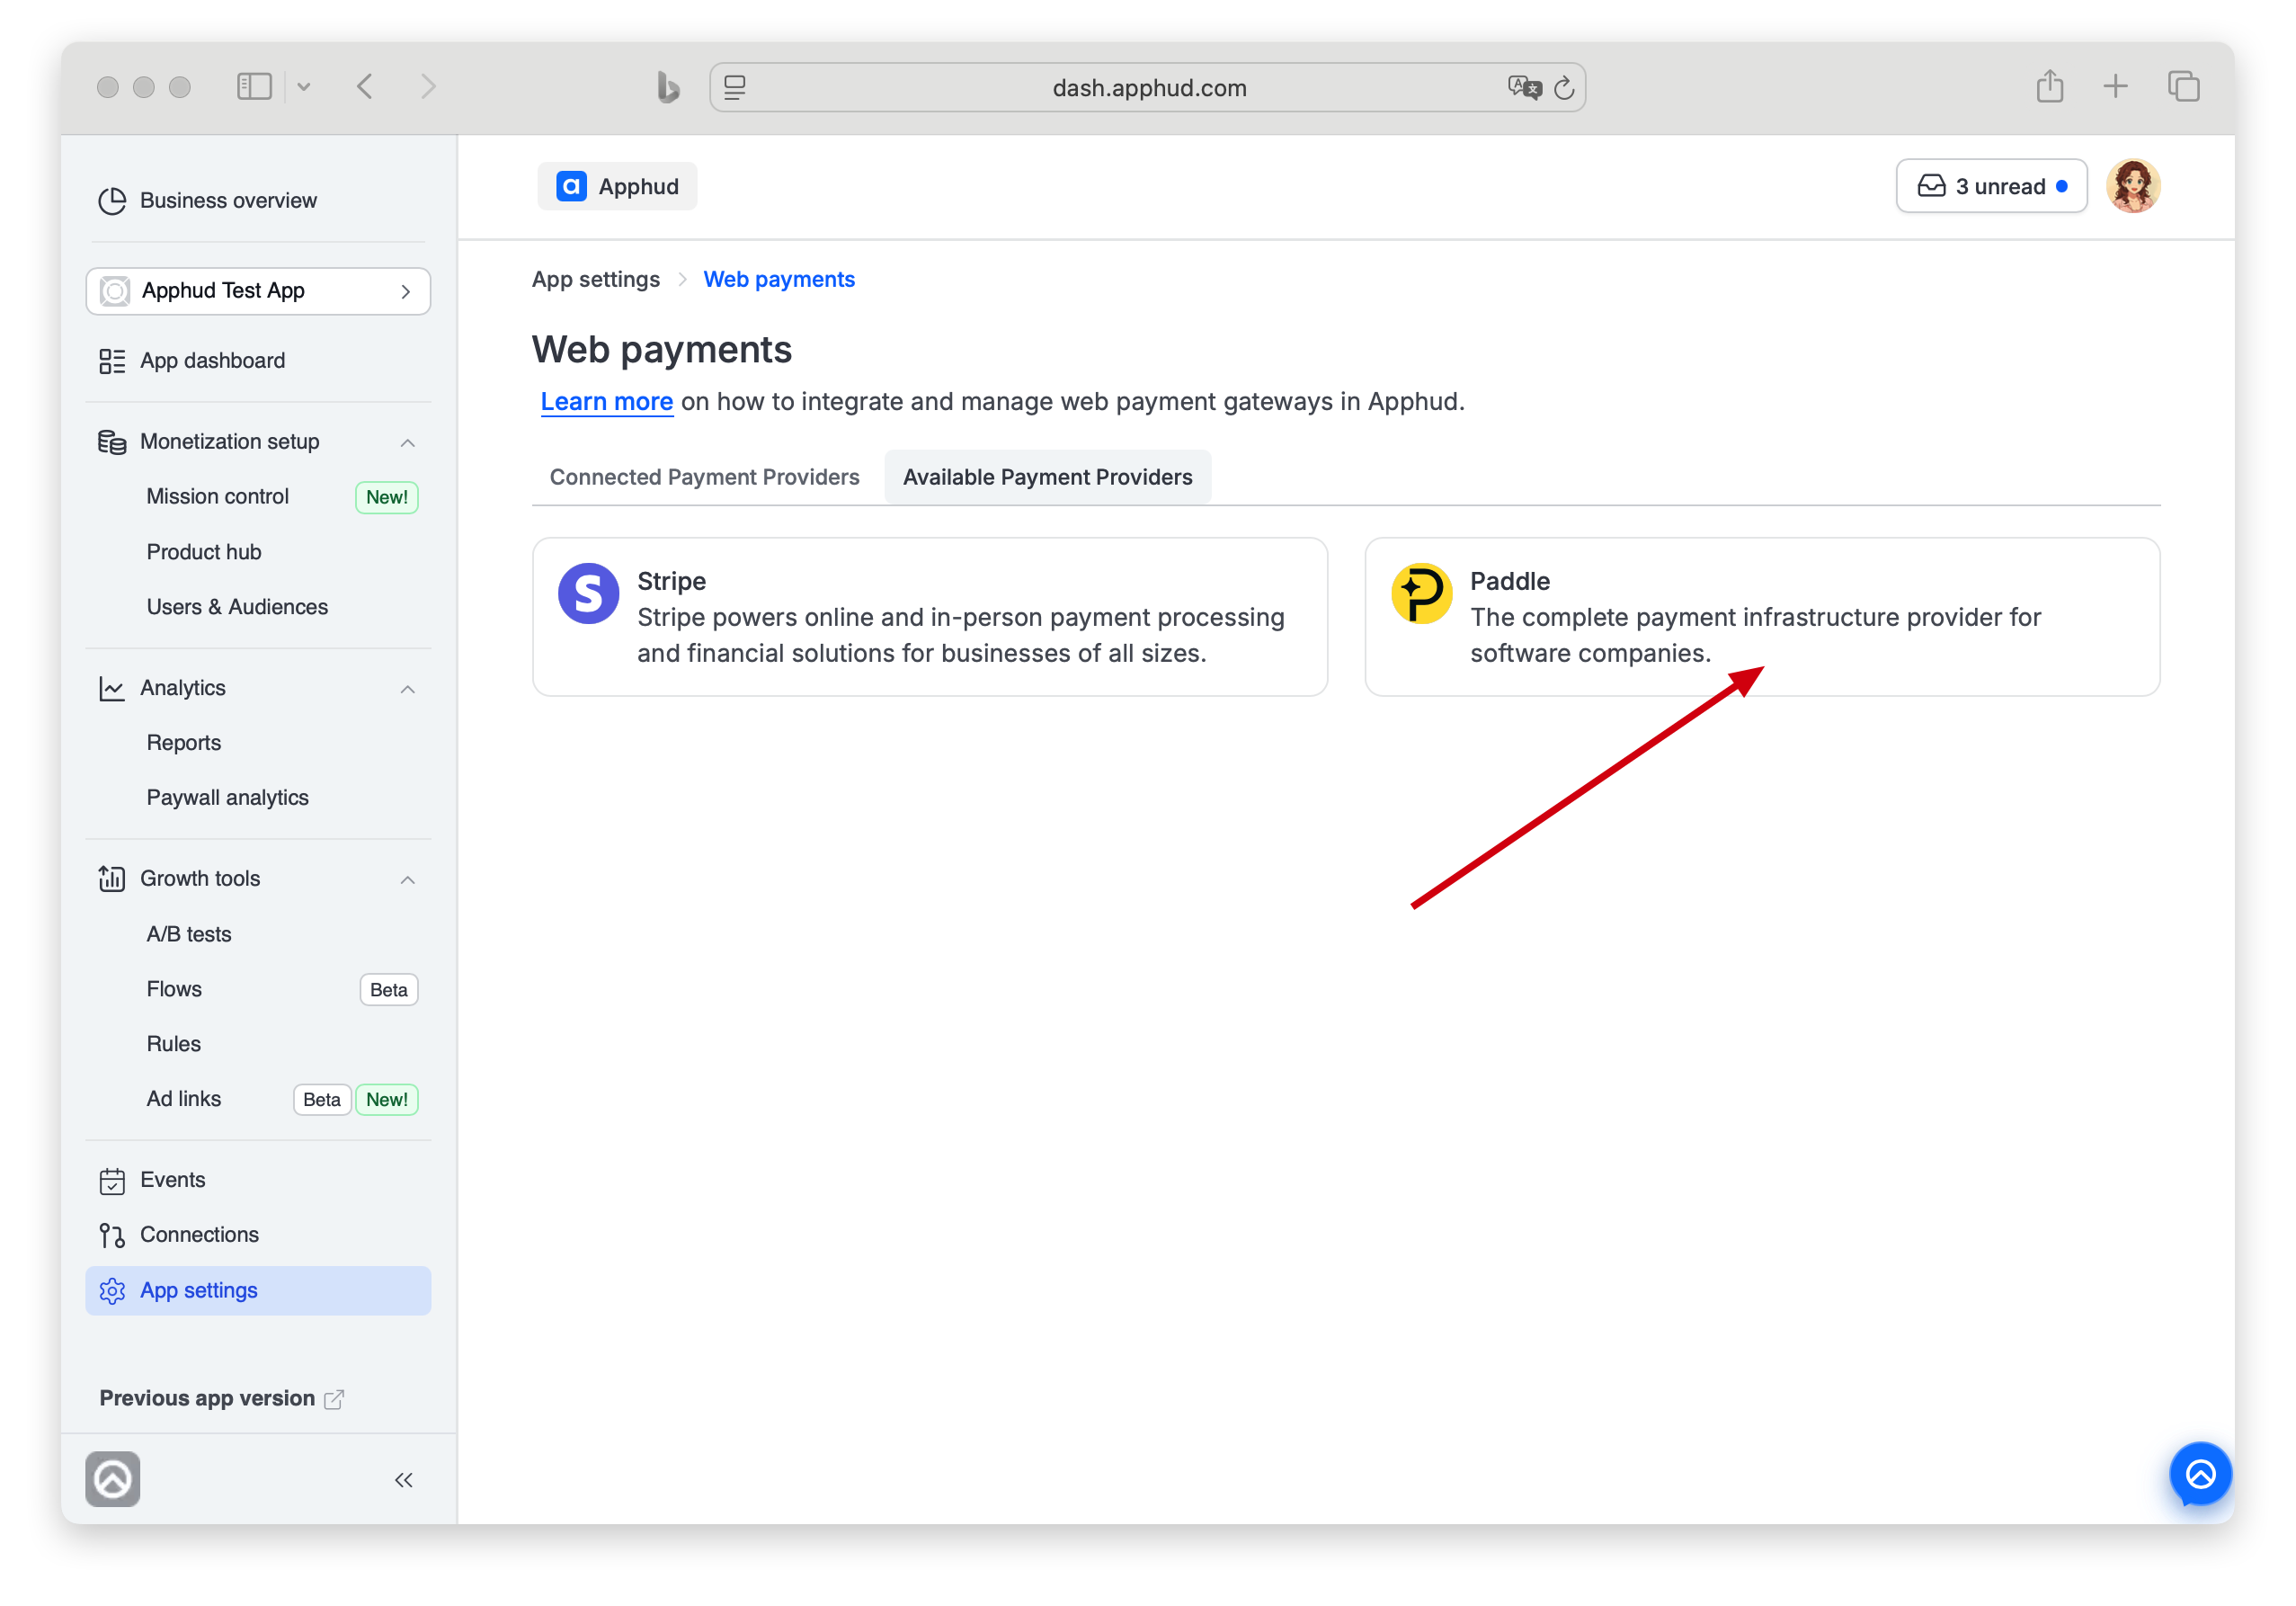
Task: Show Safari's tab overview
Action: (2183, 86)
